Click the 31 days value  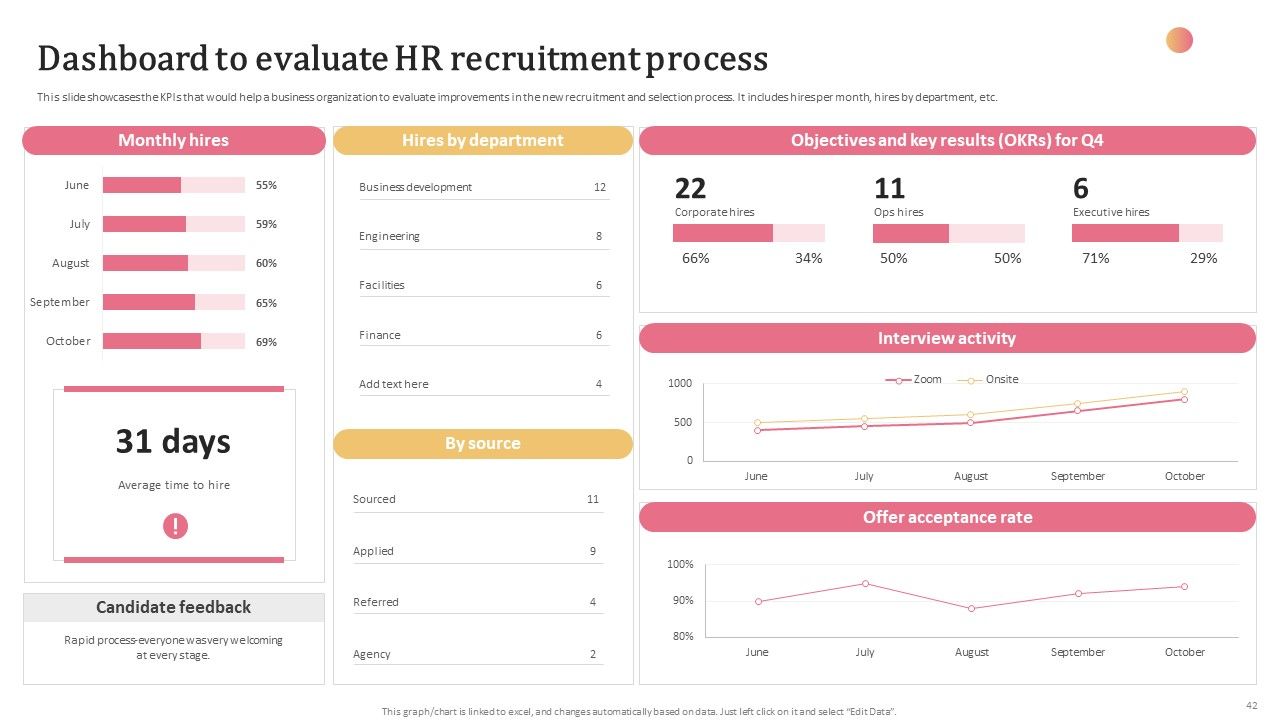tap(173, 442)
